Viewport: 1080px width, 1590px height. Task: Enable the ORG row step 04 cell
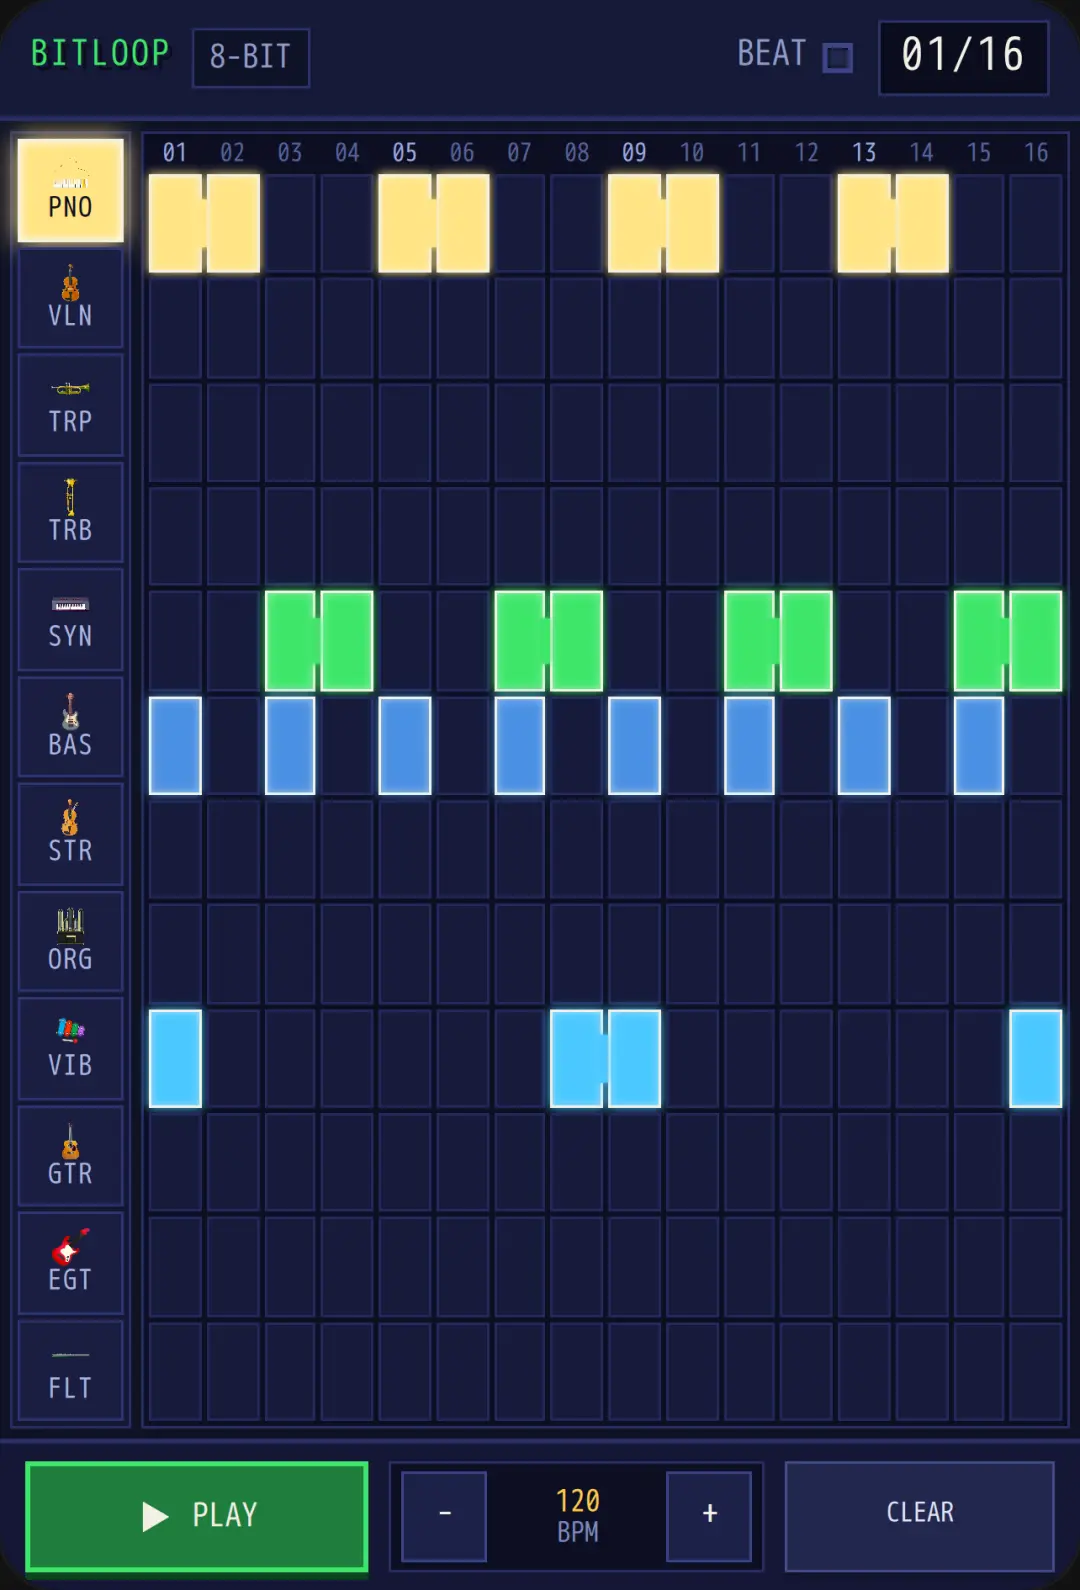click(x=347, y=954)
